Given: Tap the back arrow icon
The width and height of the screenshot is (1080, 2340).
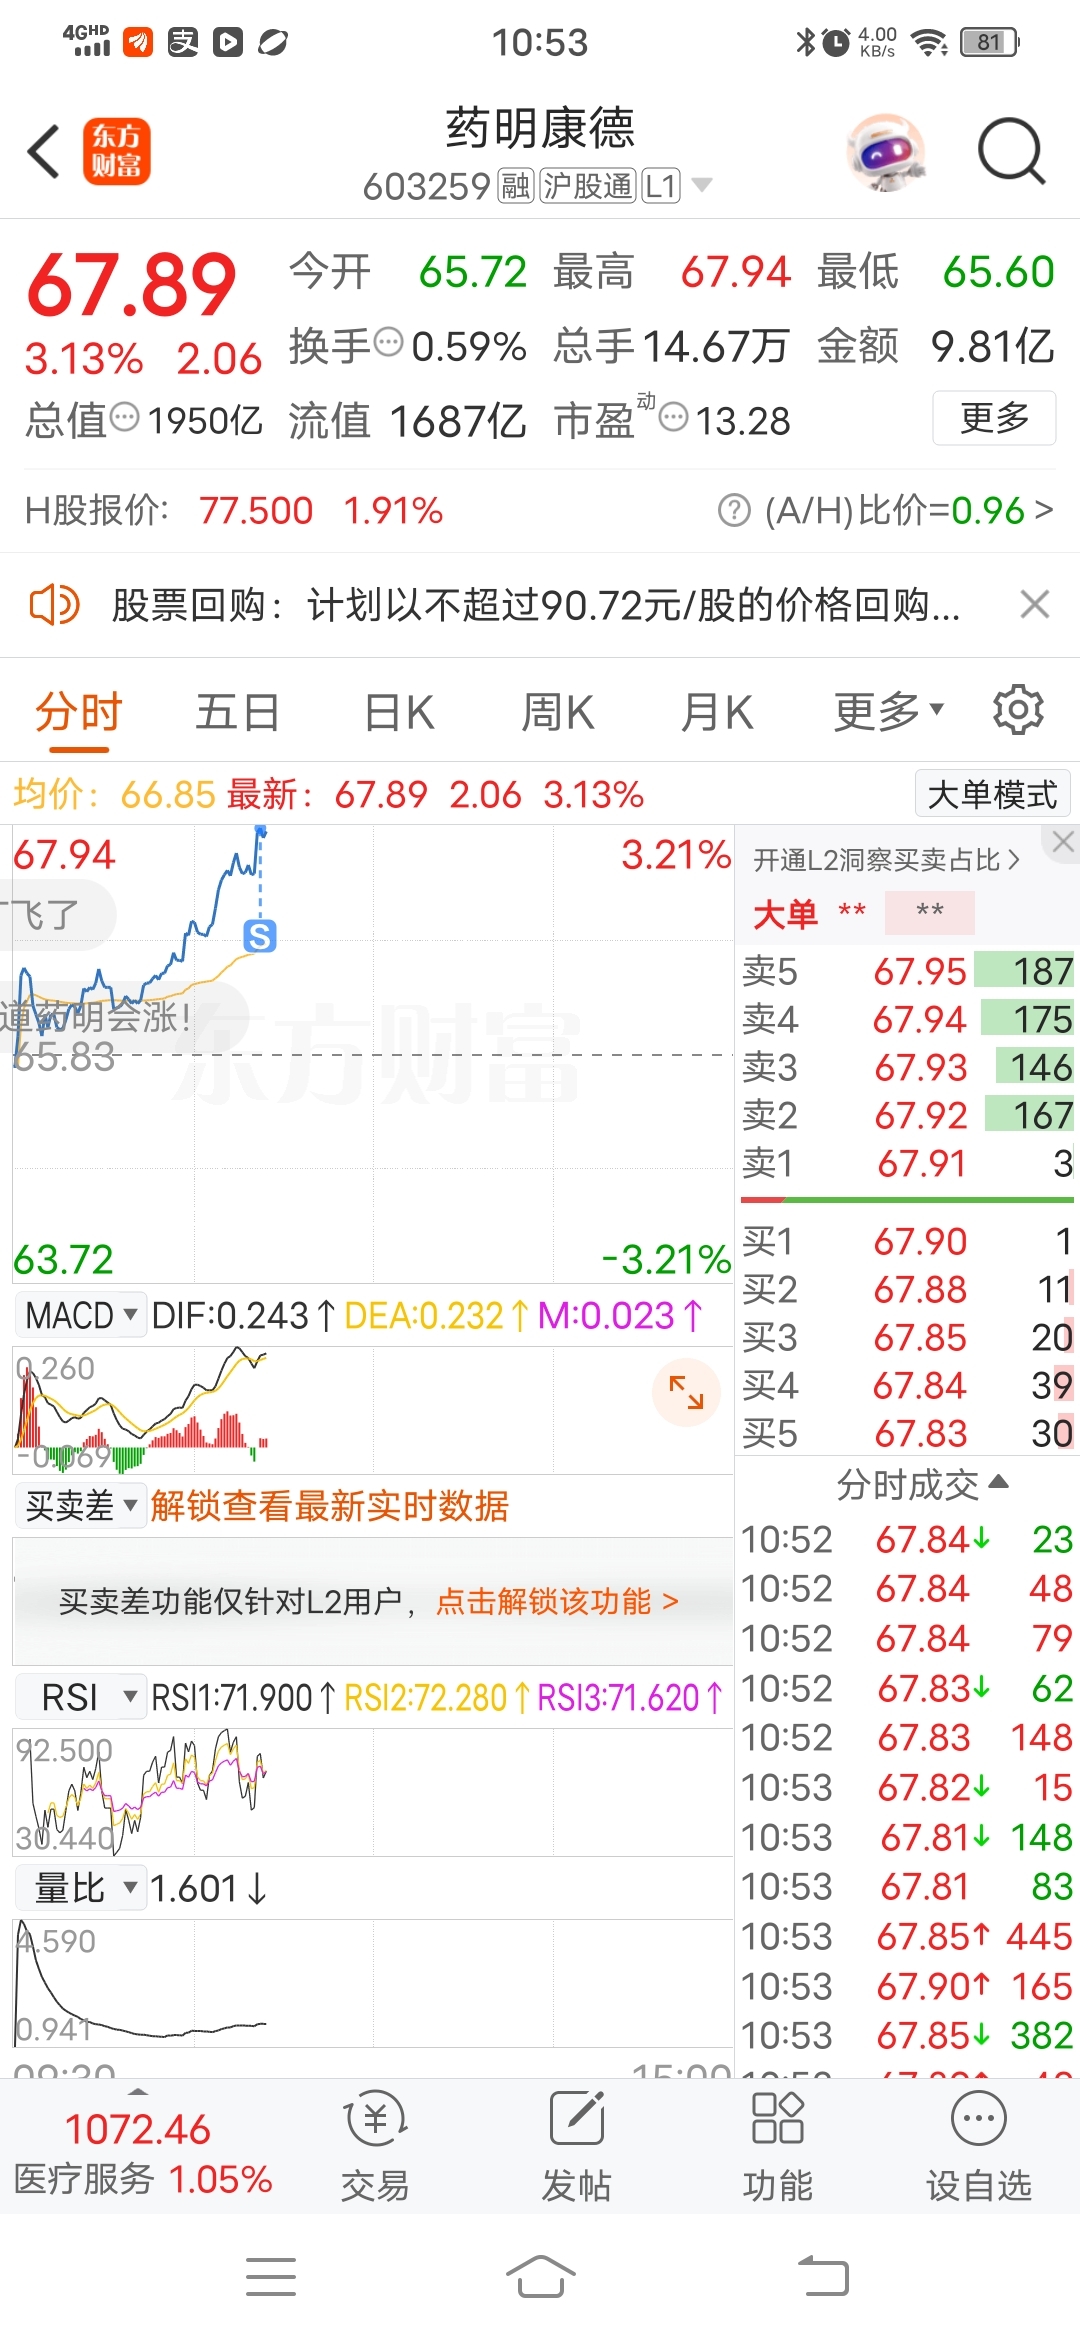Looking at the screenshot, I should click(44, 152).
